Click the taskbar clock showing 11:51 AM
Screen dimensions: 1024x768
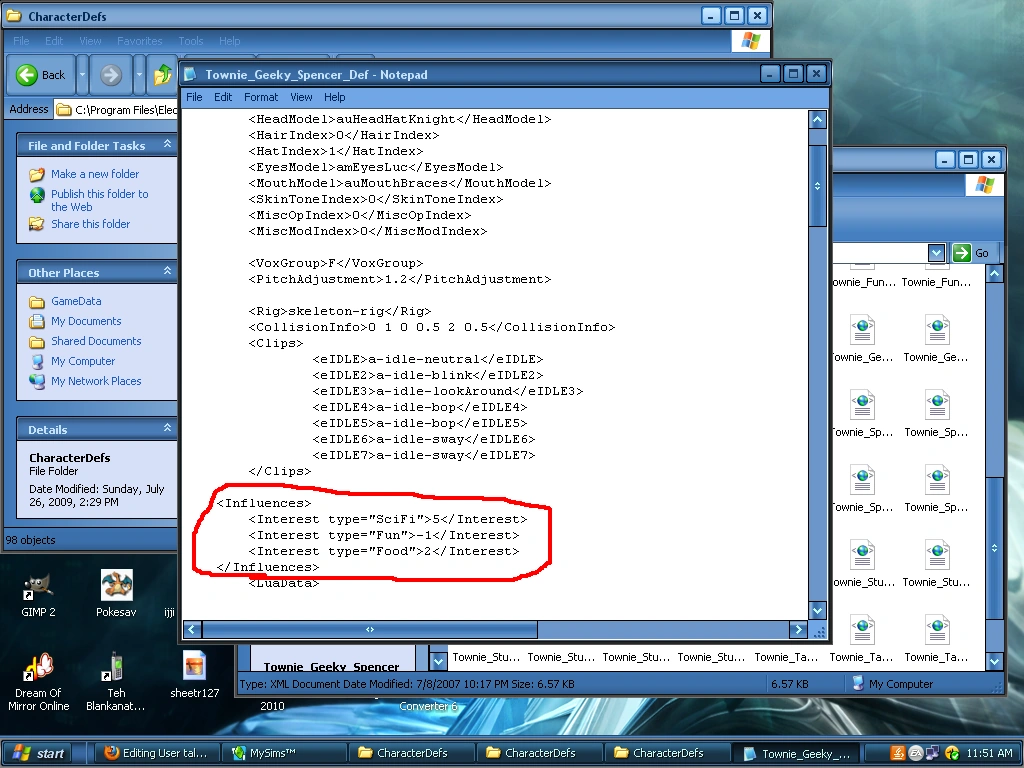click(989, 753)
